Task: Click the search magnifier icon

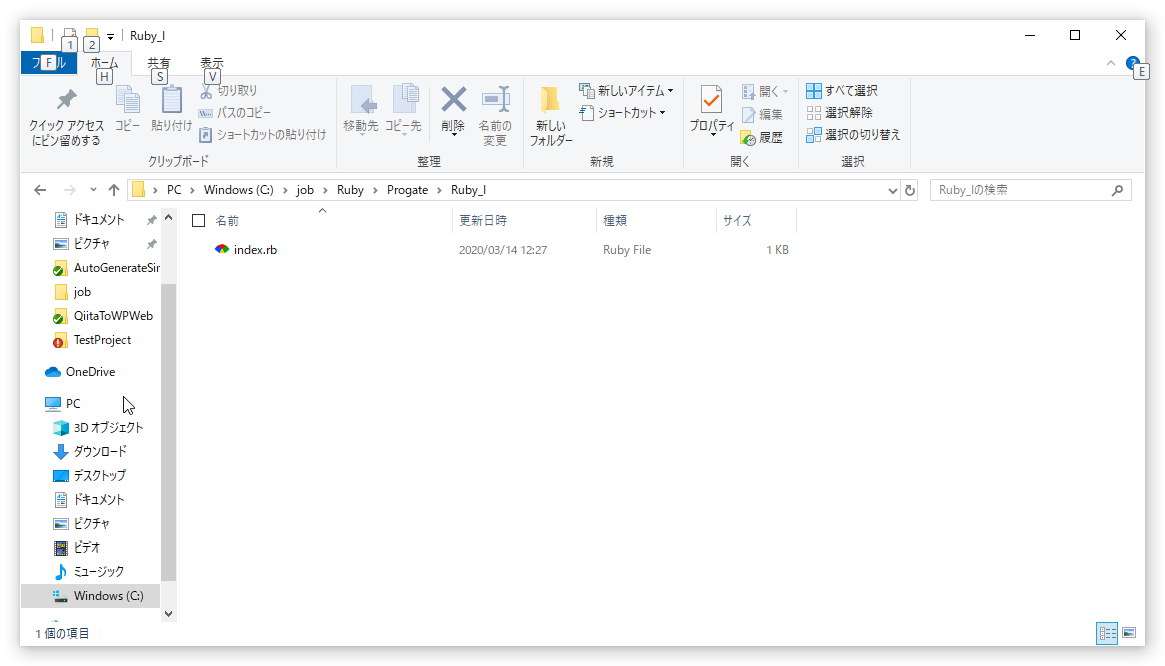Action: pyautogui.click(x=1117, y=190)
